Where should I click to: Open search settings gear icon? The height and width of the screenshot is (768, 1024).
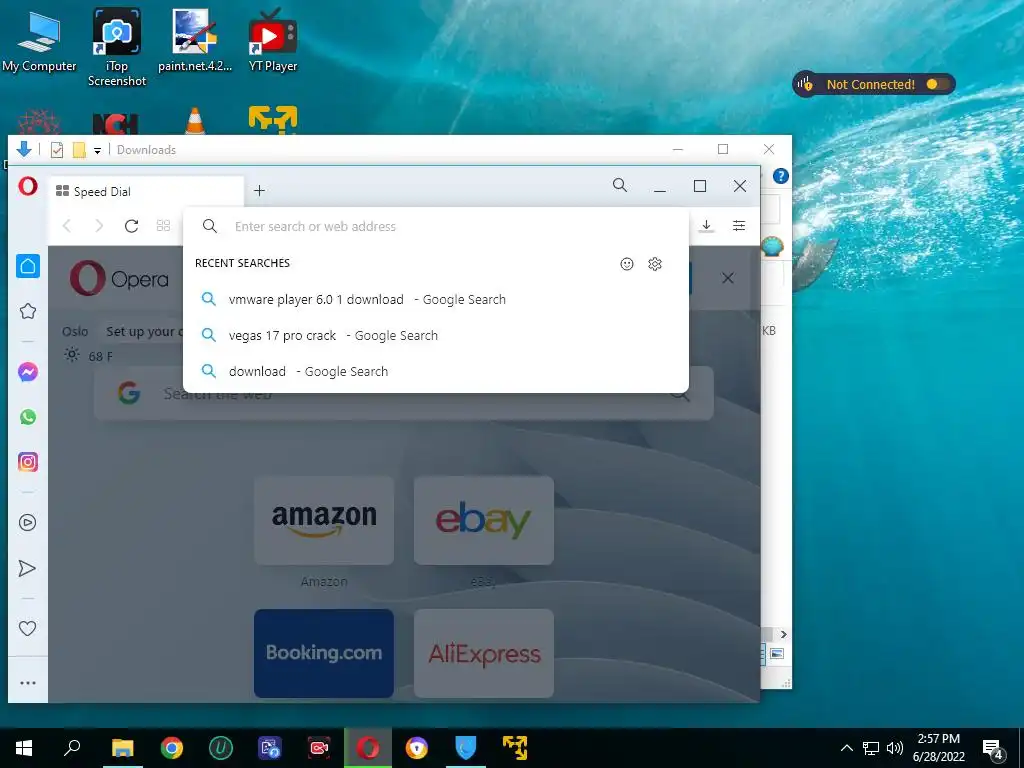coord(655,264)
